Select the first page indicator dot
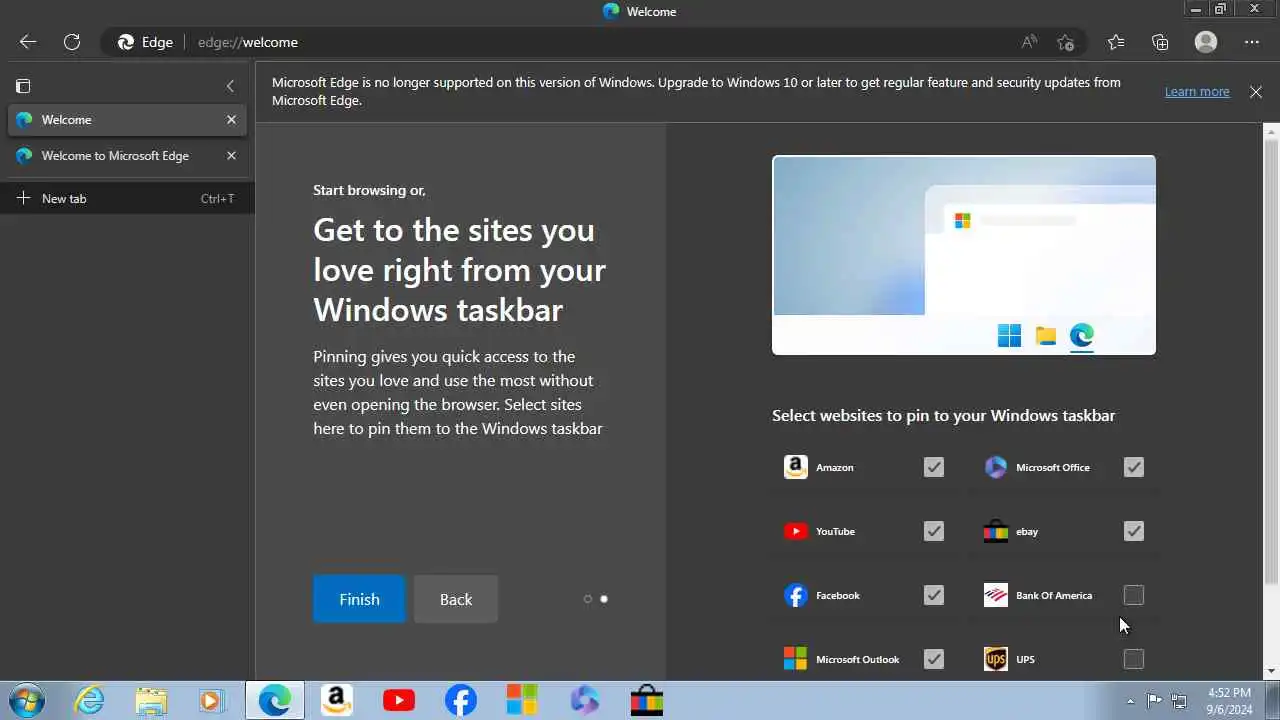1280x720 pixels. pyautogui.click(x=588, y=599)
